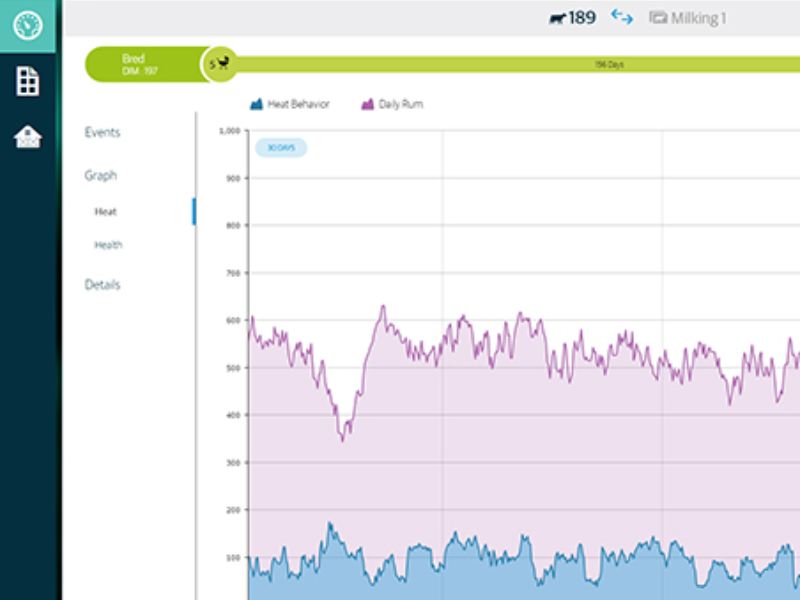
Task: Click the 196 Days progress bar
Action: click(x=608, y=64)
